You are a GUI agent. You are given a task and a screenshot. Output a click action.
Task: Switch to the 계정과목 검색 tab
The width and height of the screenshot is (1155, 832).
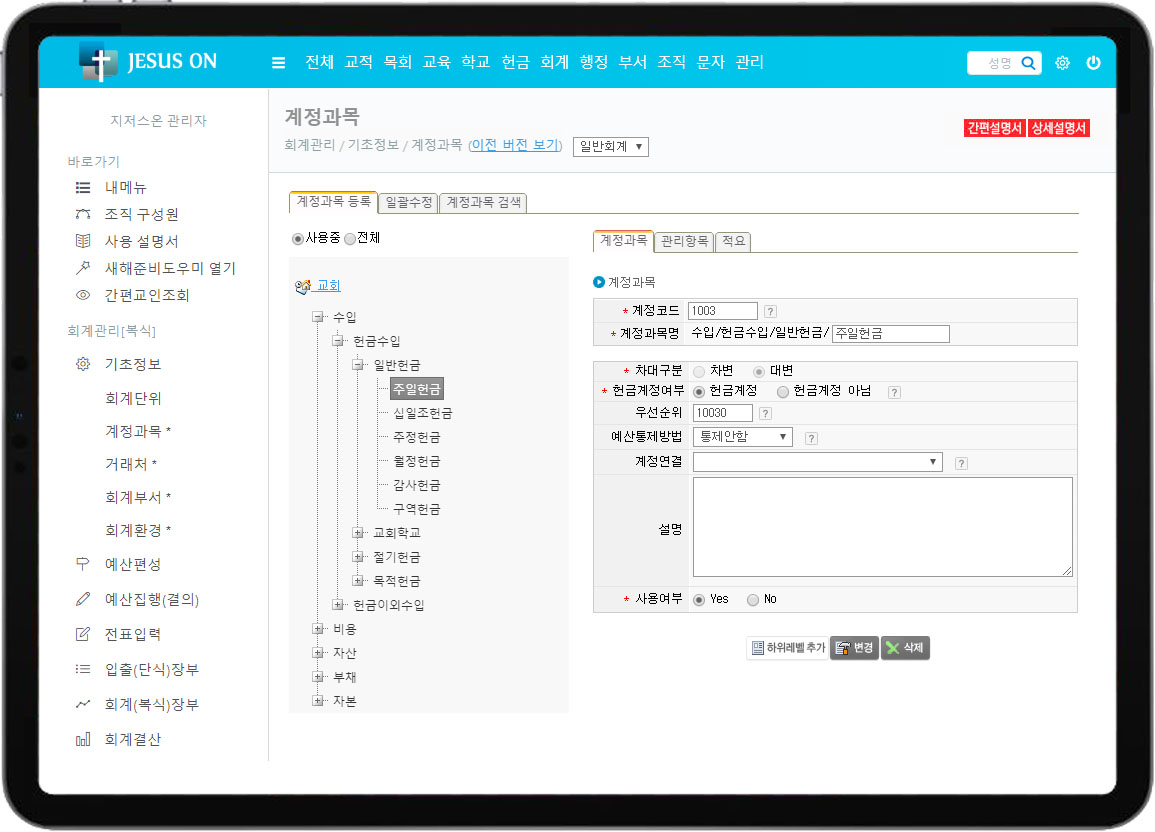483,202
